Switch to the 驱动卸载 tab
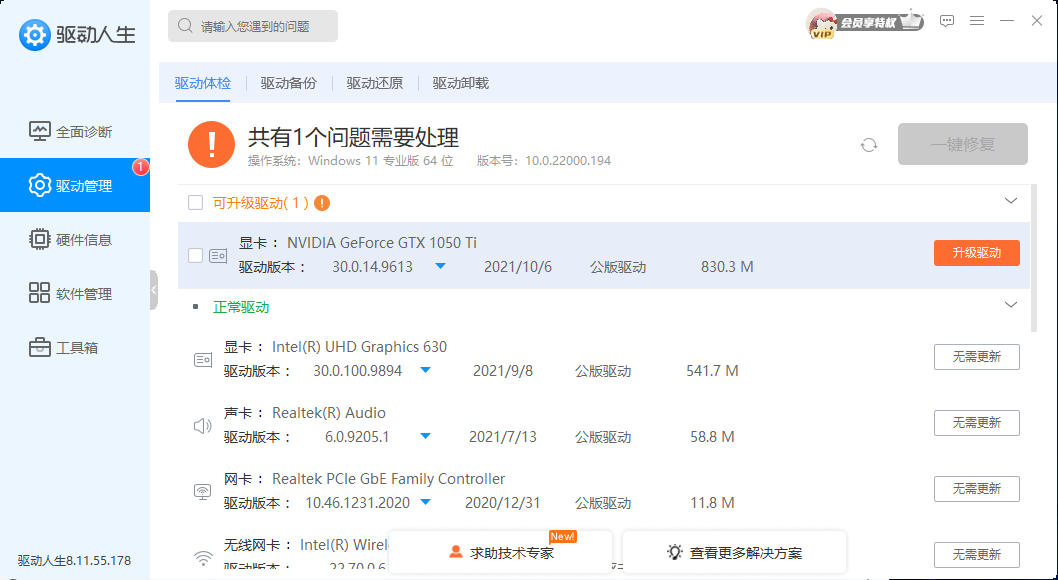 pos(461,83)
